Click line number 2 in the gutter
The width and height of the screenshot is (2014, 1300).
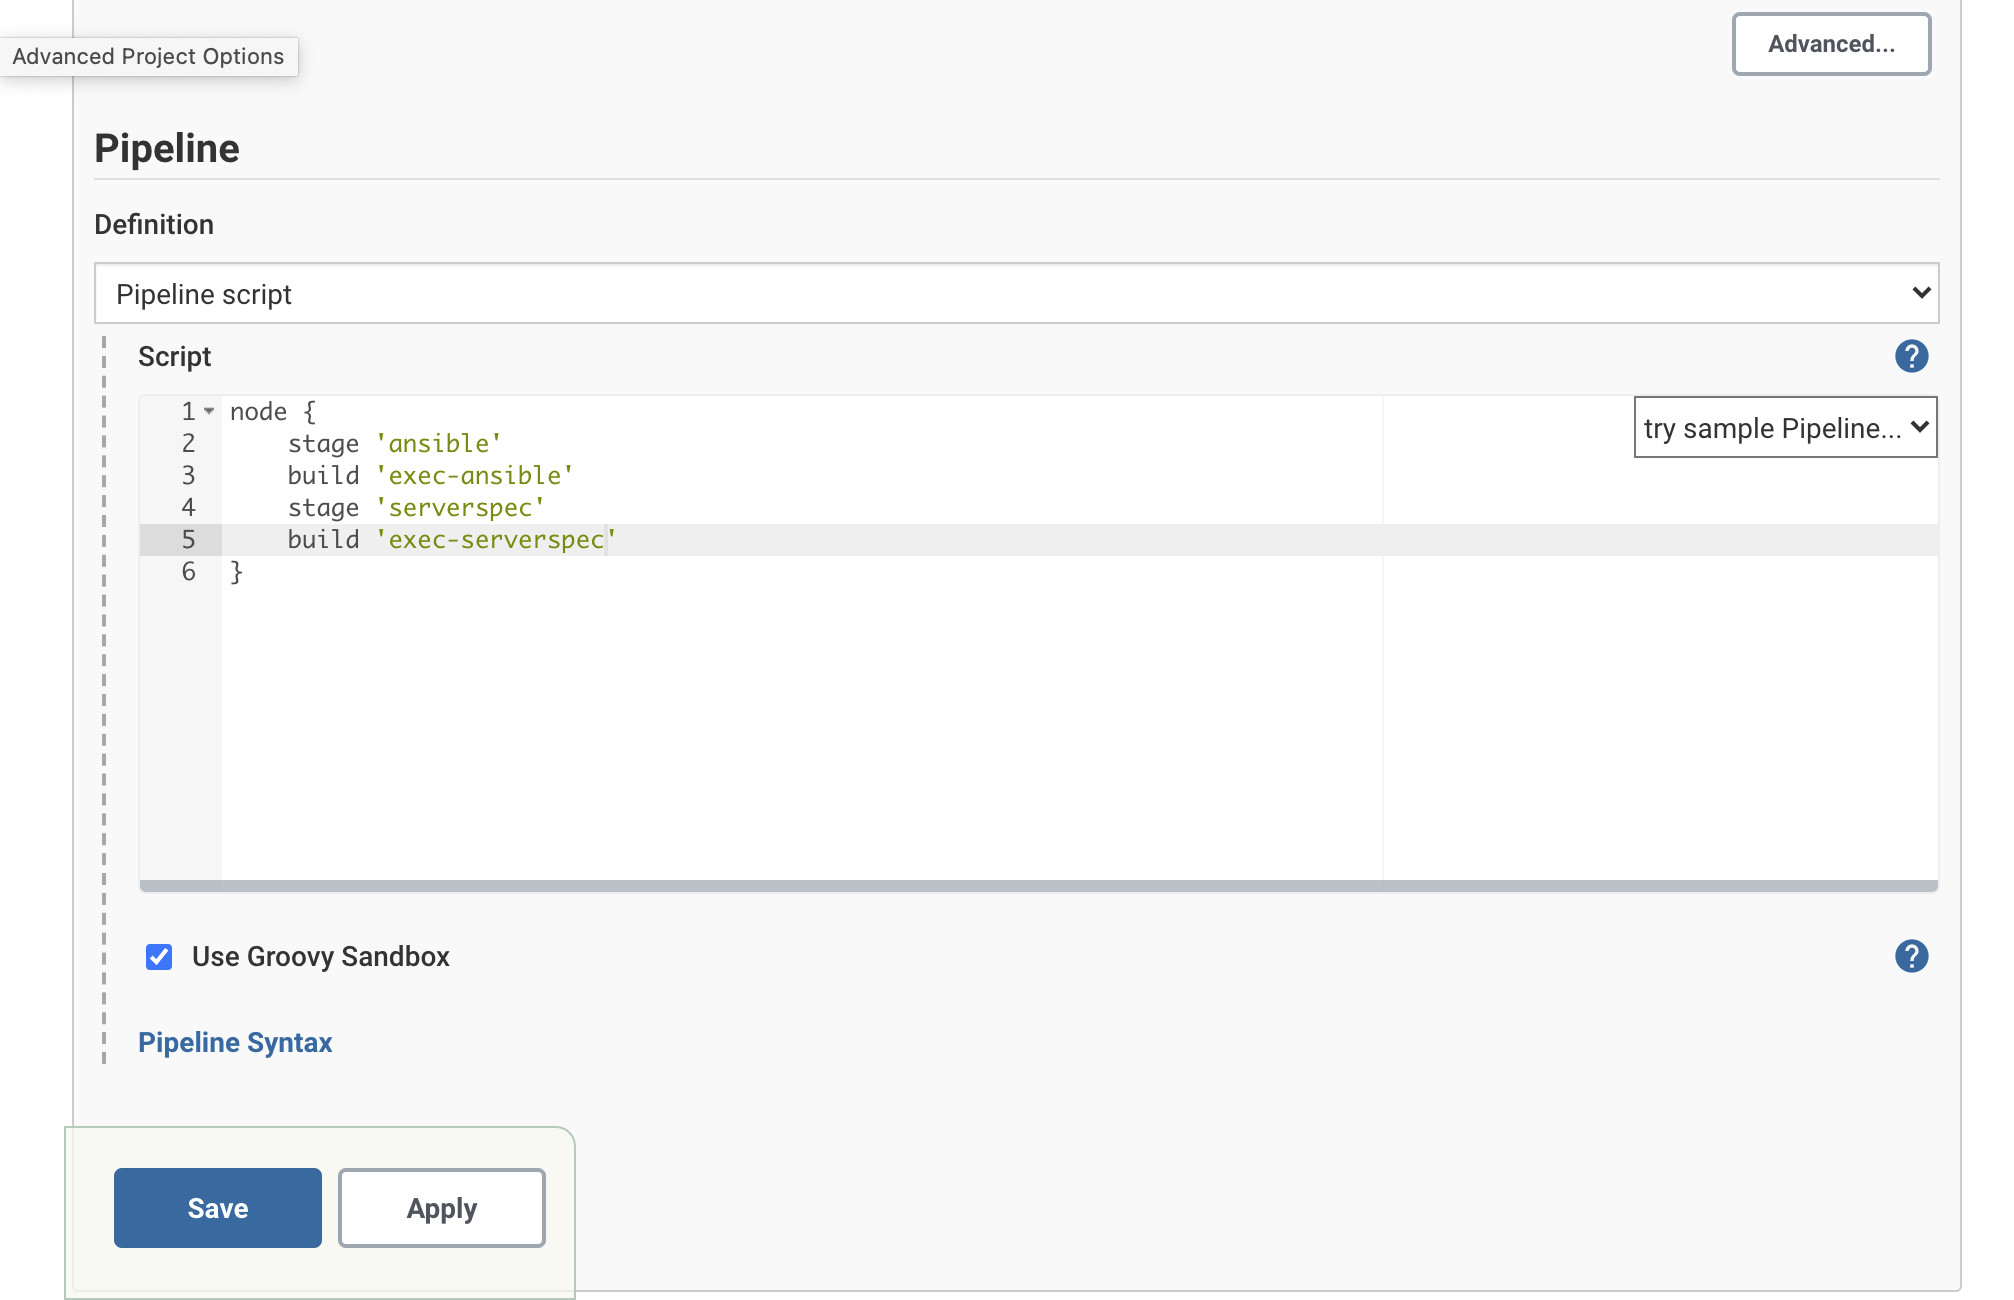coord(188,444)
